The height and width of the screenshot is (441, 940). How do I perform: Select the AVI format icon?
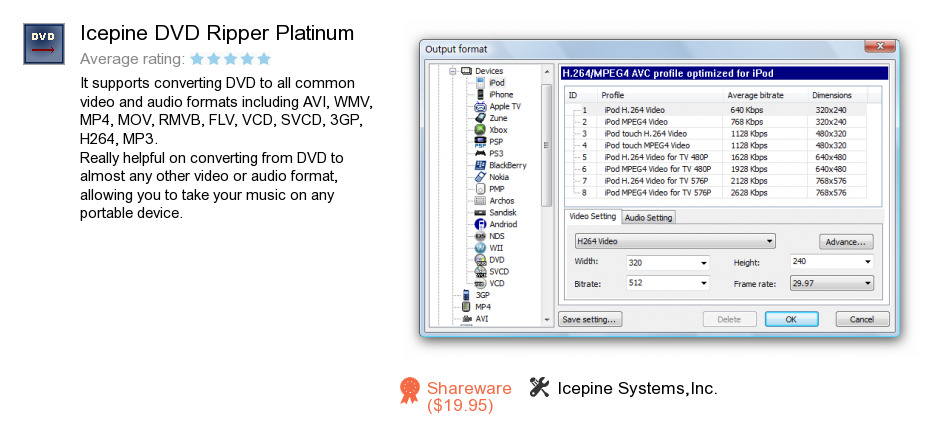click(x=466, y=319)
